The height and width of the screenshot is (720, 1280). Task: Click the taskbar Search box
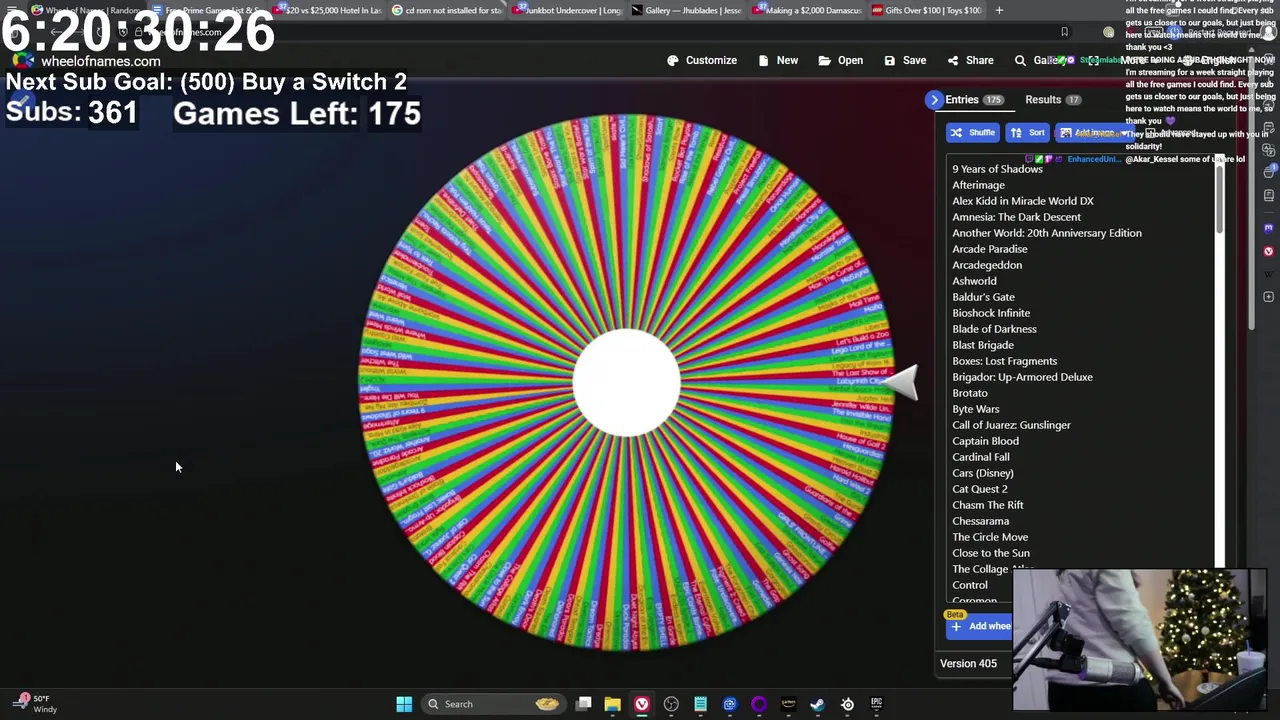click(x=492, y=704)
